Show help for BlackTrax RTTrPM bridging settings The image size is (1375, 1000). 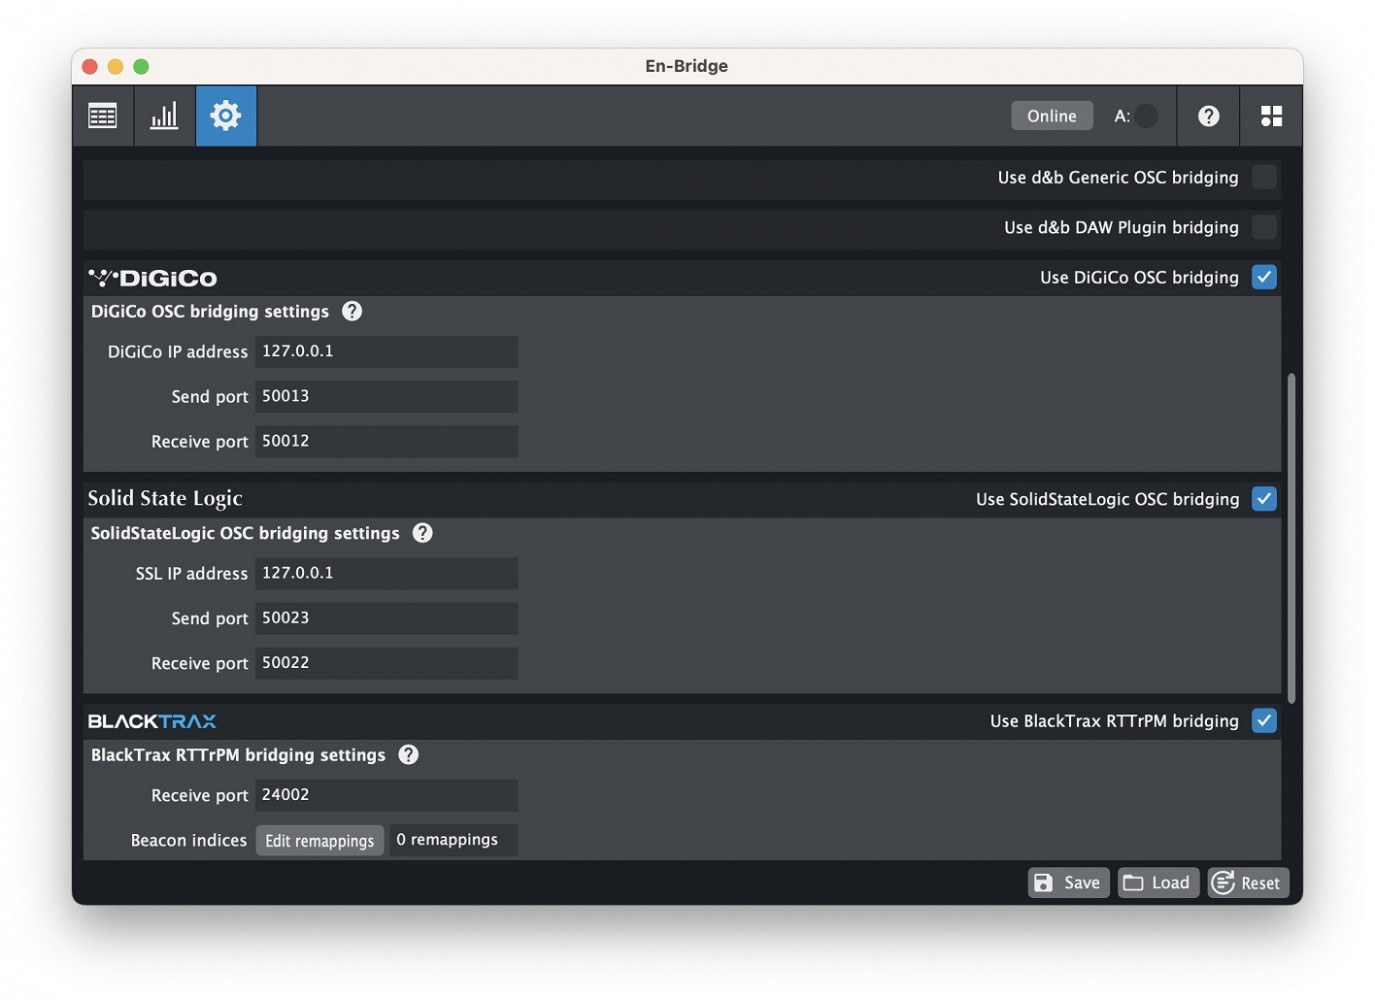pyautogui.click(x=408, y=755)
